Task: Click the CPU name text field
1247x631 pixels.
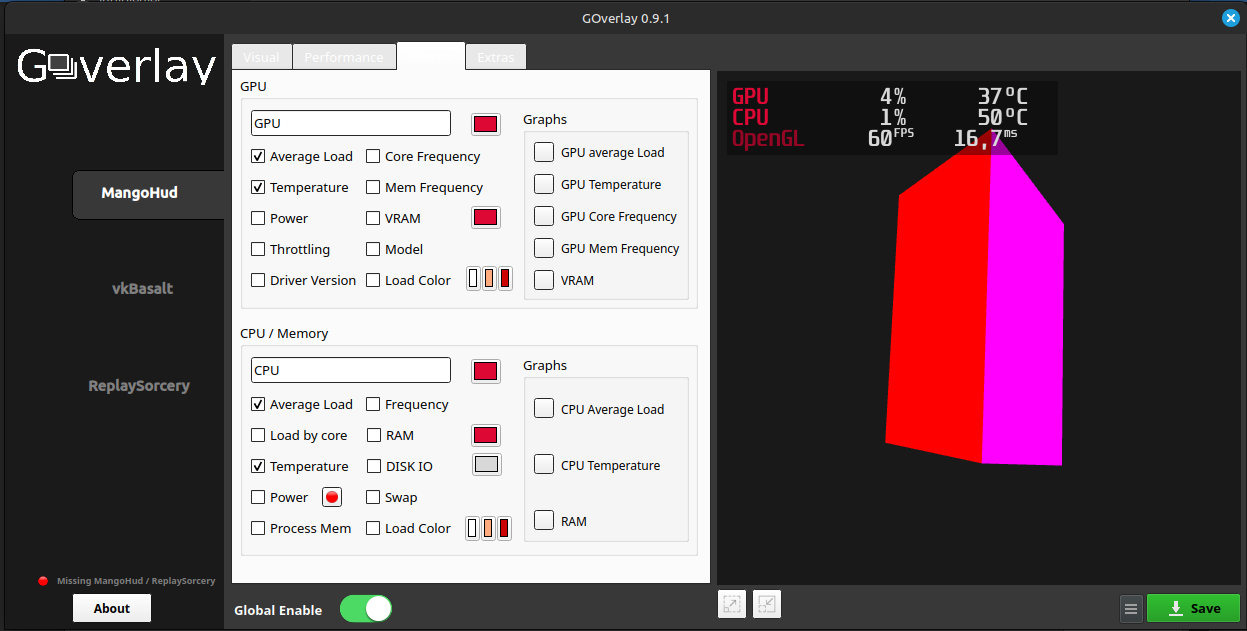Action: coord(351,370)
